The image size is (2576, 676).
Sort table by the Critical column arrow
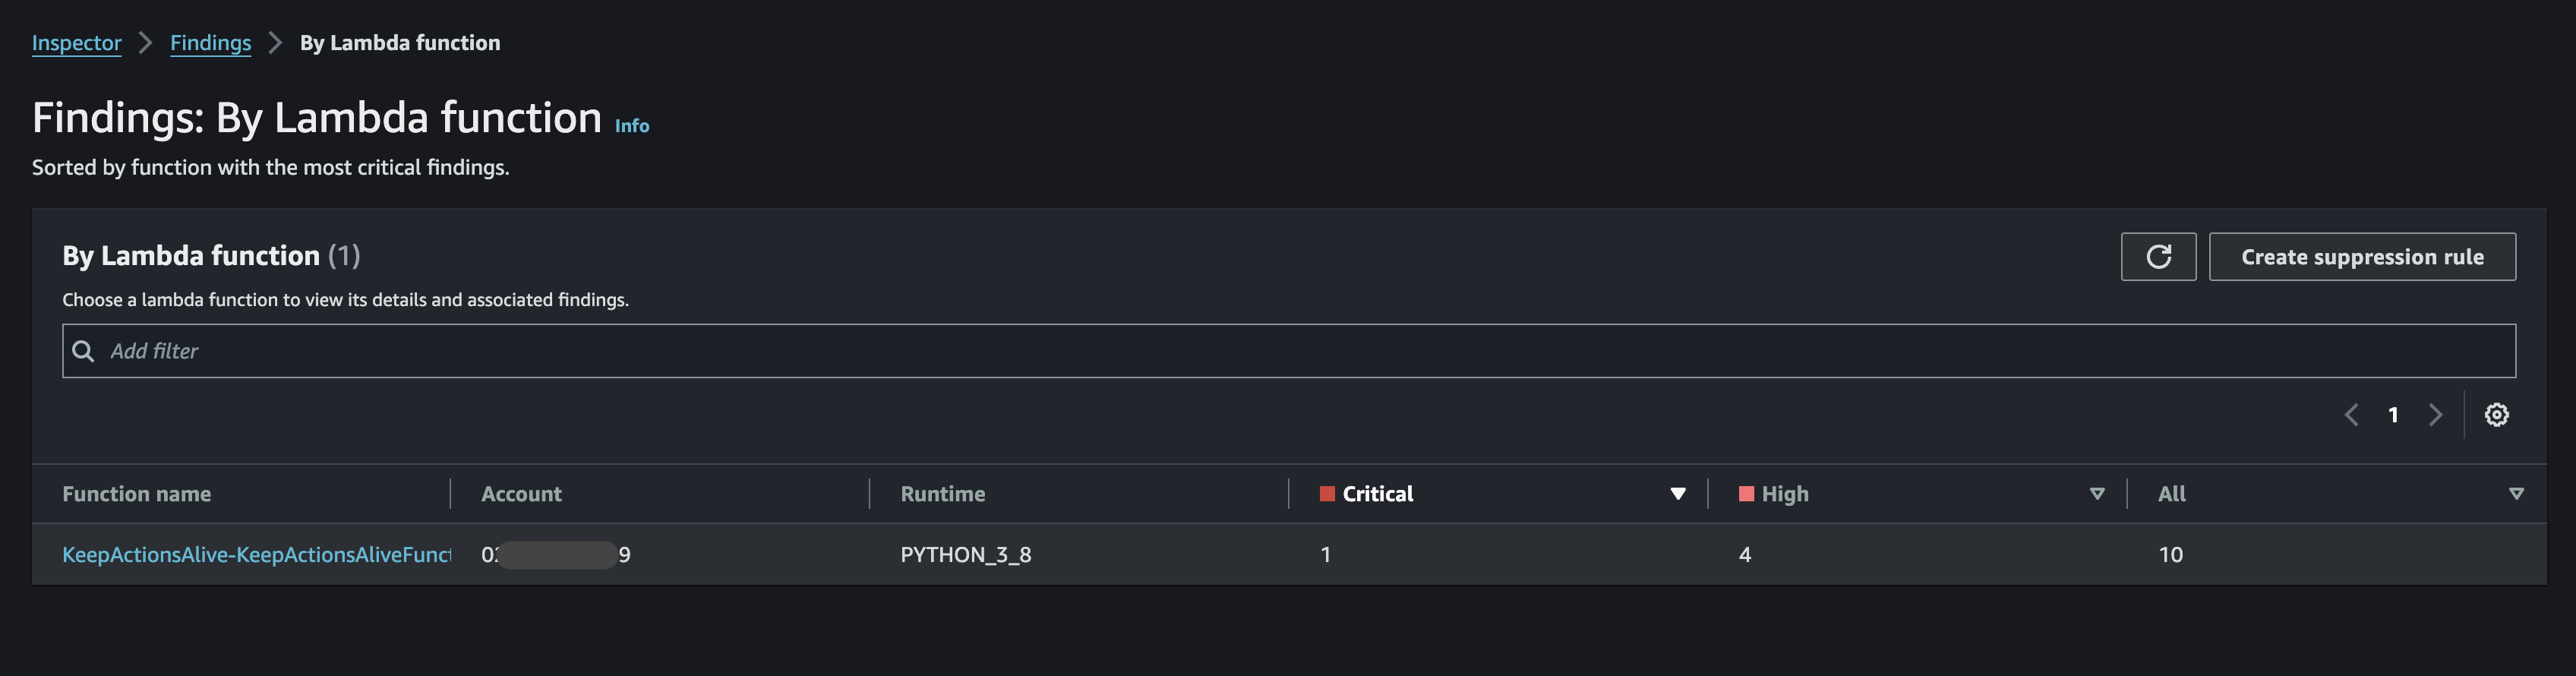pos(1678,493)
